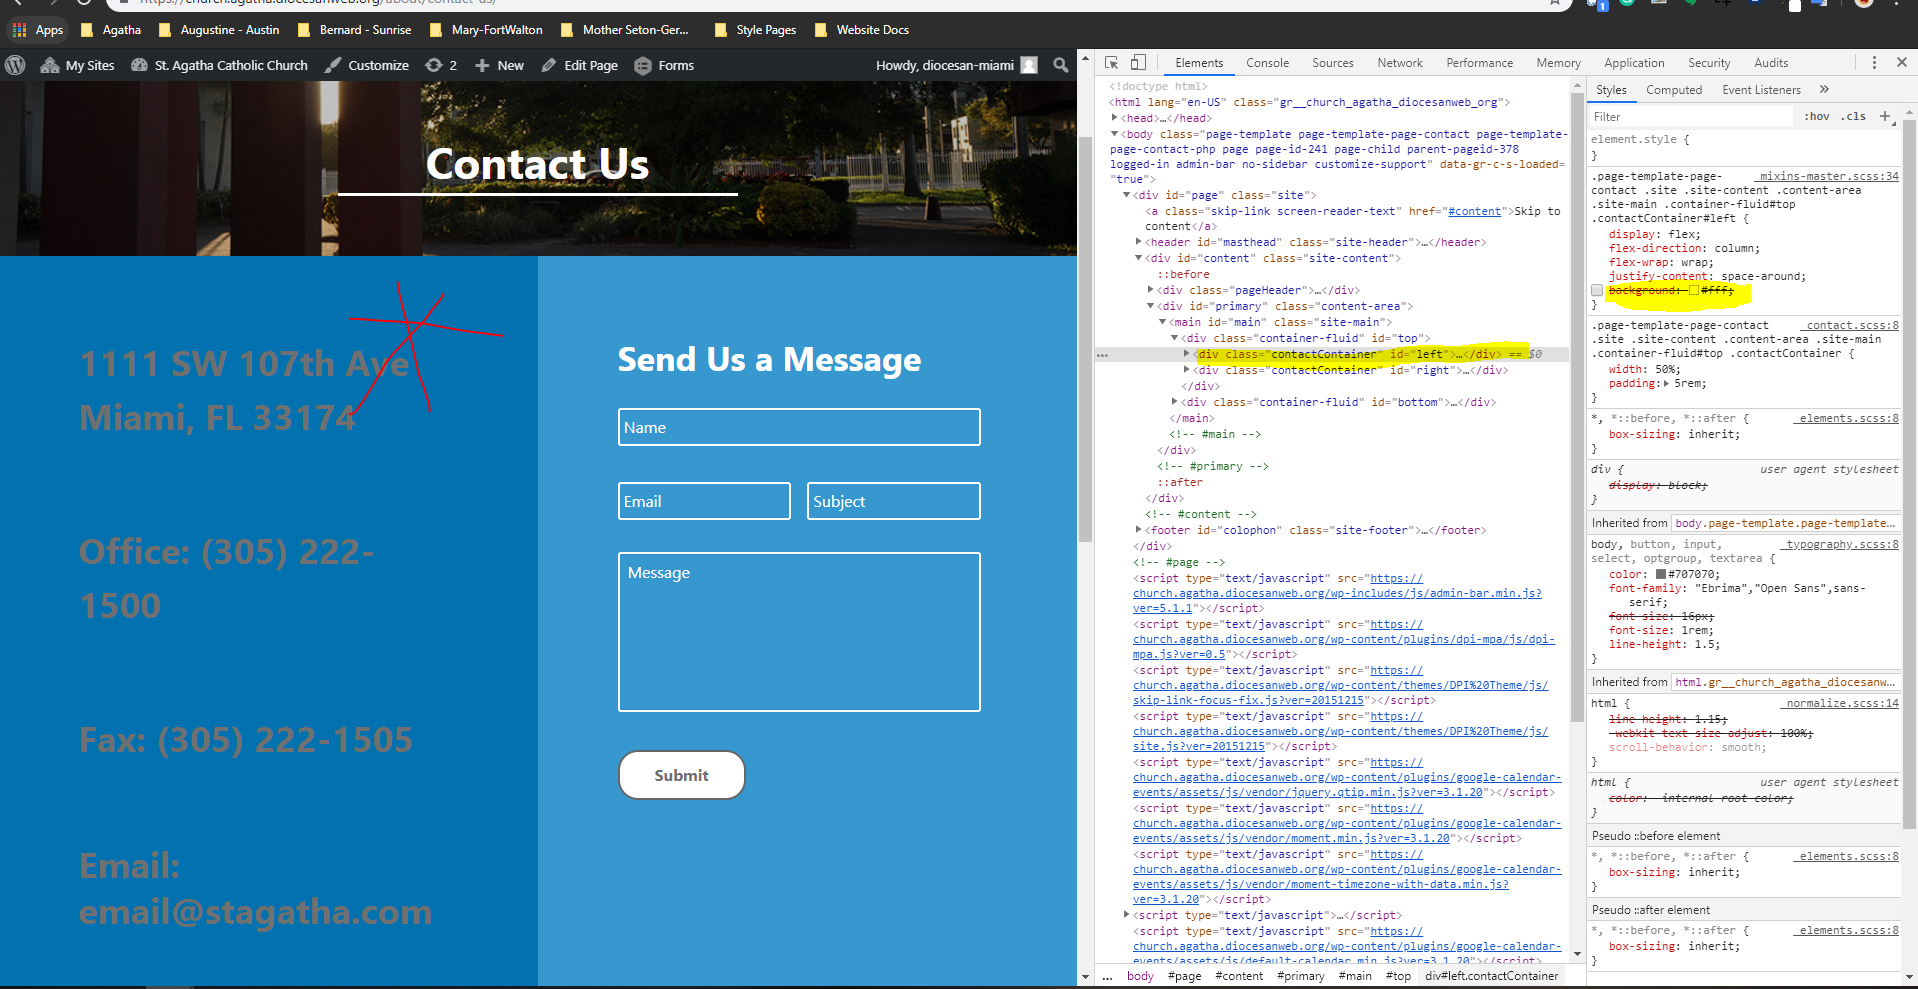The image size is (1918, 989).
Task: Toggle the :hov element state button
Action: [1816, 116]
